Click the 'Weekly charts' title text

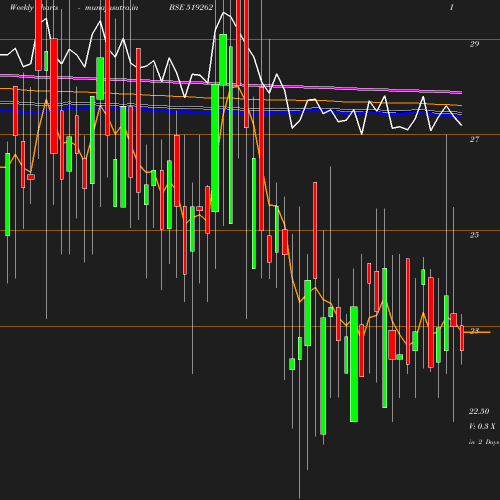click(34, 7)
